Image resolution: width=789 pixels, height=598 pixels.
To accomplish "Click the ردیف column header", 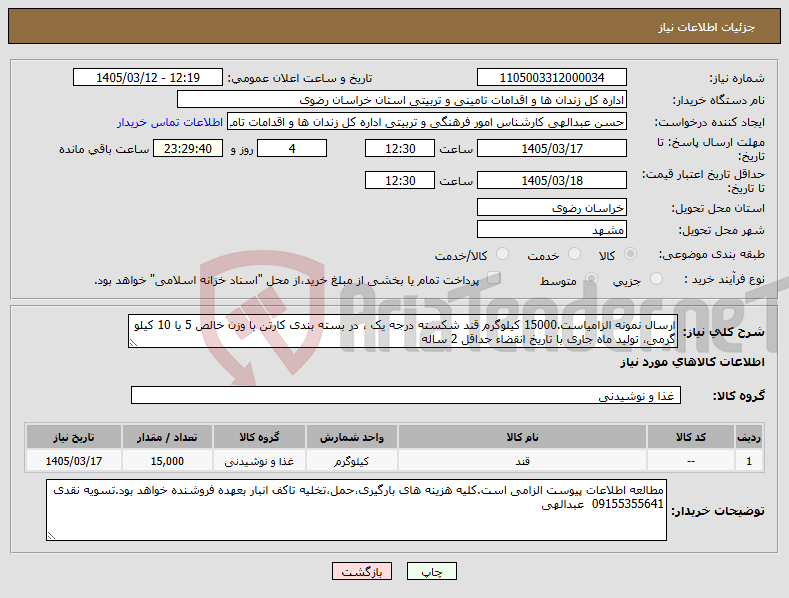I will point(749,437).
